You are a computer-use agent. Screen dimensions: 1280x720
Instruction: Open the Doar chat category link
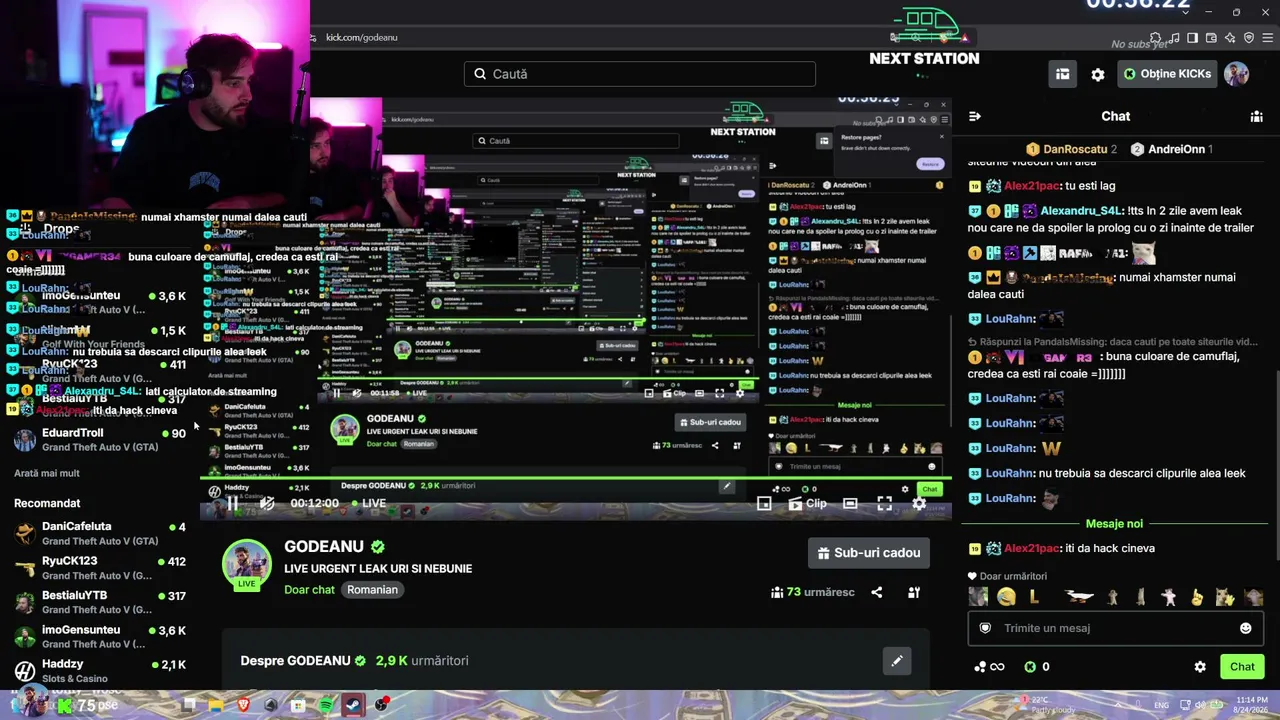310,590
